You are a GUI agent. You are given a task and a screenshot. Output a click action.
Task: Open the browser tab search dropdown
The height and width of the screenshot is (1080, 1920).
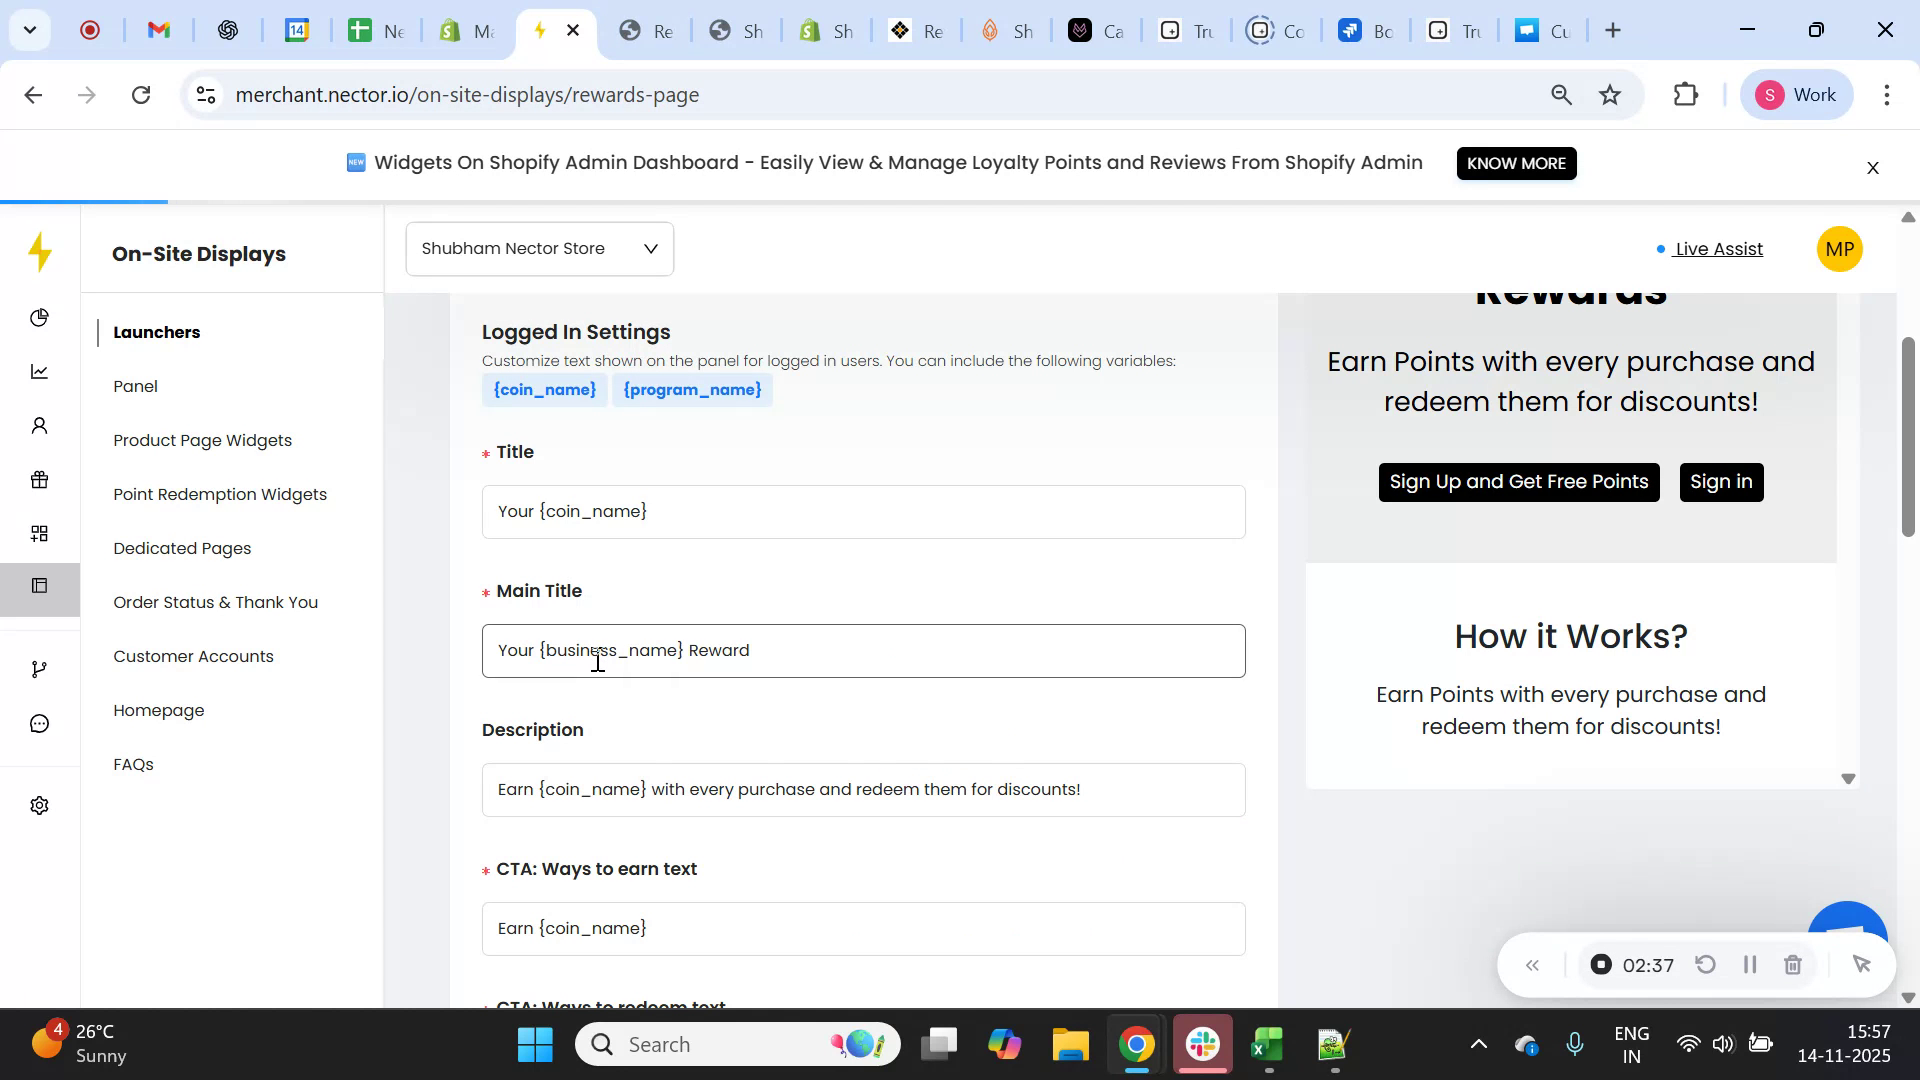[29, 29]
